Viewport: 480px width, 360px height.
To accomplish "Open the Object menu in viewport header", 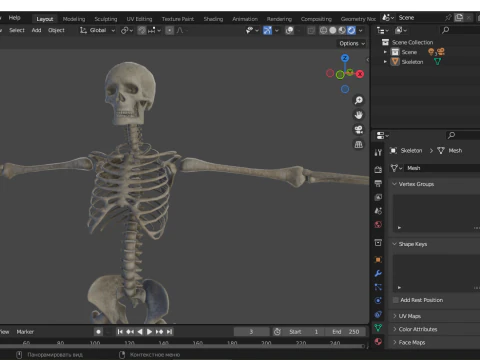I will click(56, 30).
